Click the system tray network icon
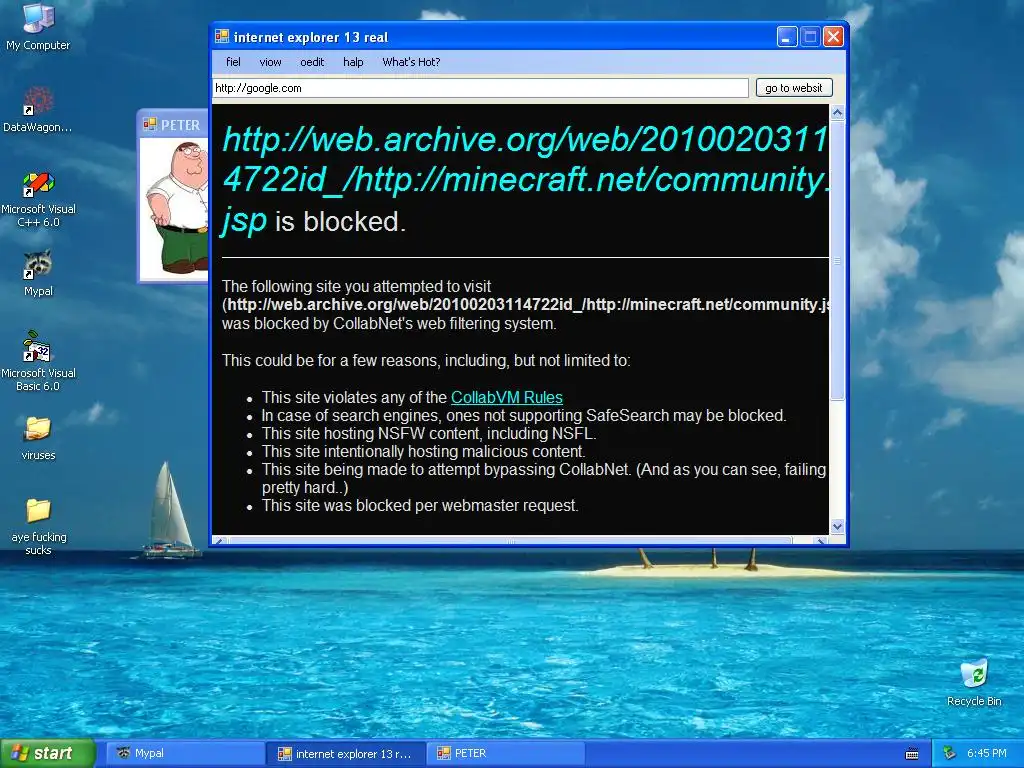The image size is (1024, 768). coord(950,753)
